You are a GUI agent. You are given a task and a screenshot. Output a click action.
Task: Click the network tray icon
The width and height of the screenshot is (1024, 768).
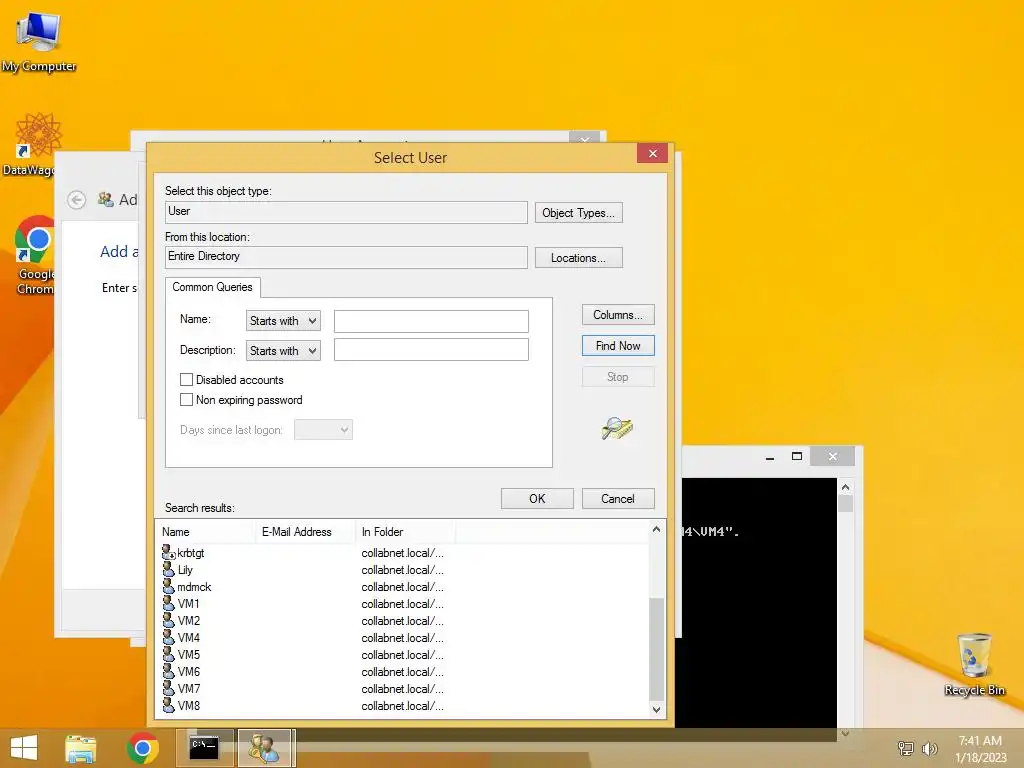906,748
